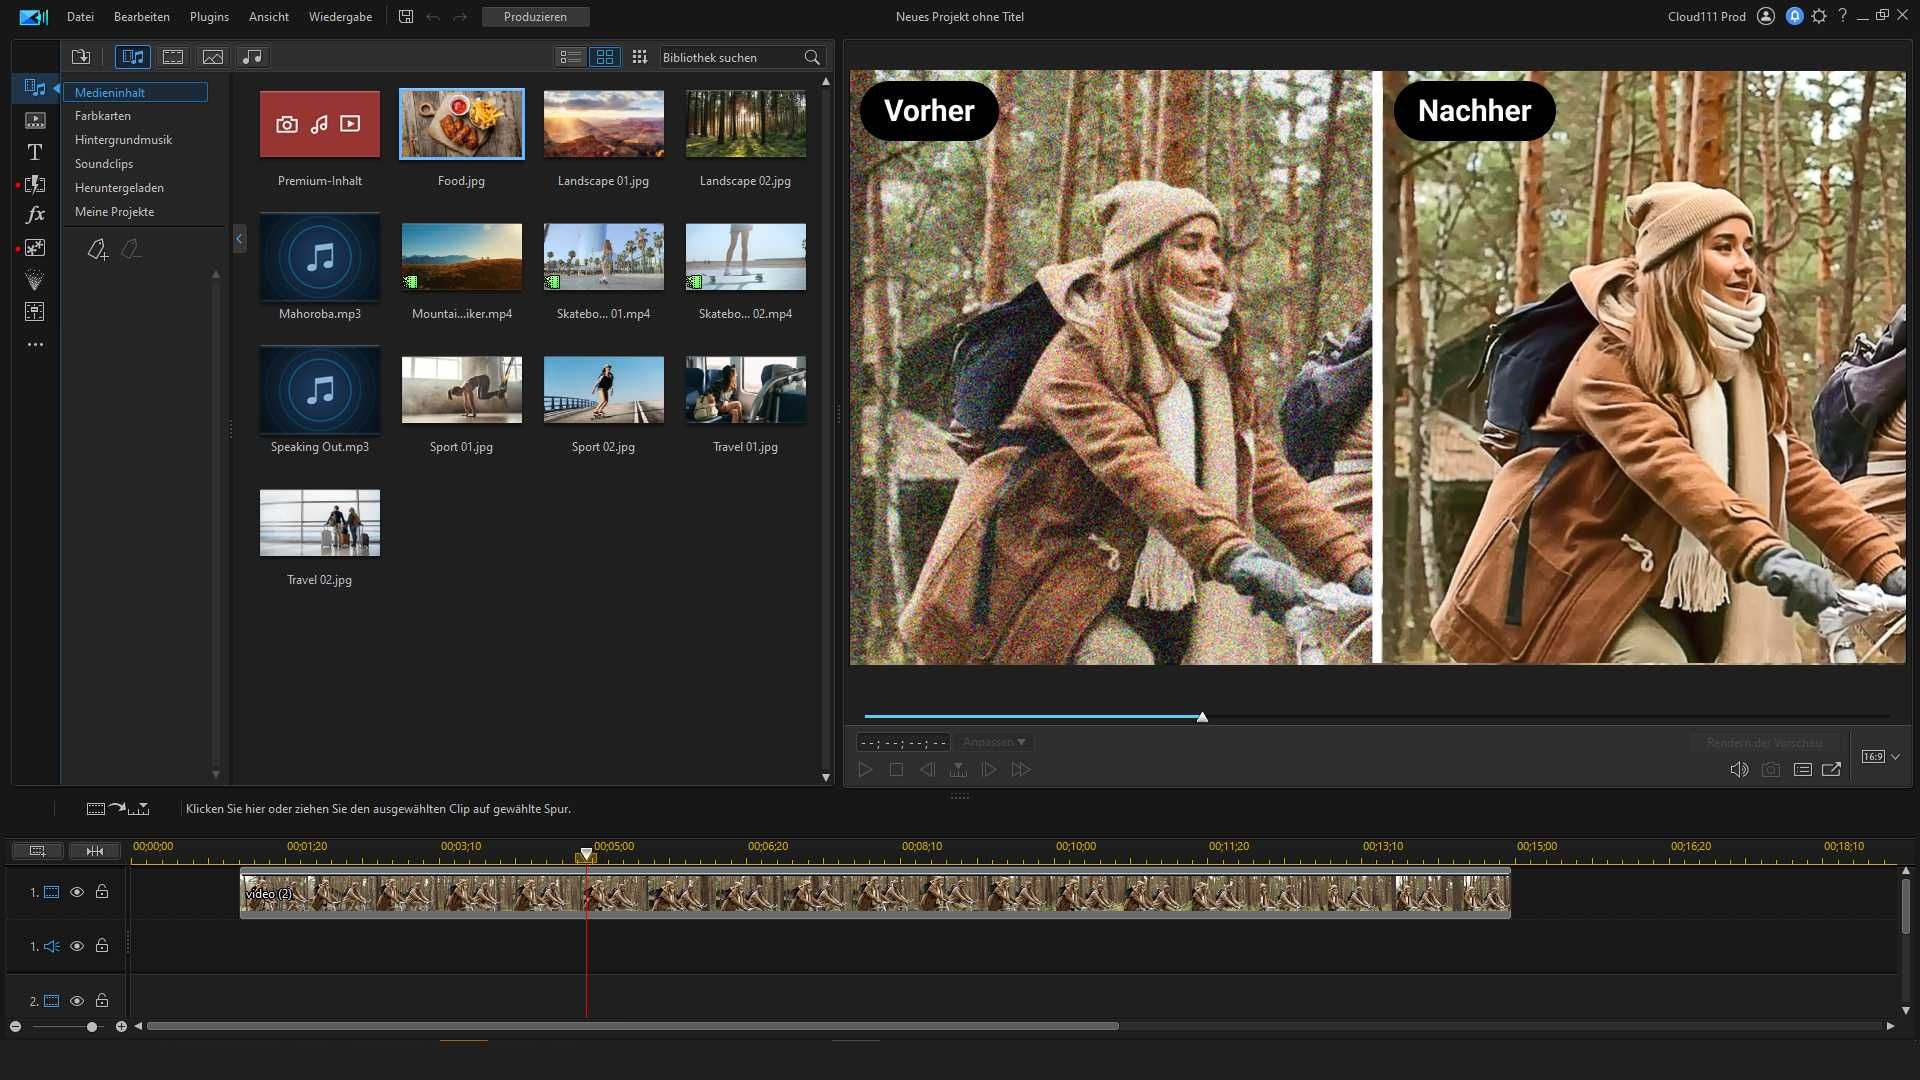Image resolution: width=1920 pixels, height=1080 pixels.
Task: Click the Produzieren button
Action: tap(535, 17)
